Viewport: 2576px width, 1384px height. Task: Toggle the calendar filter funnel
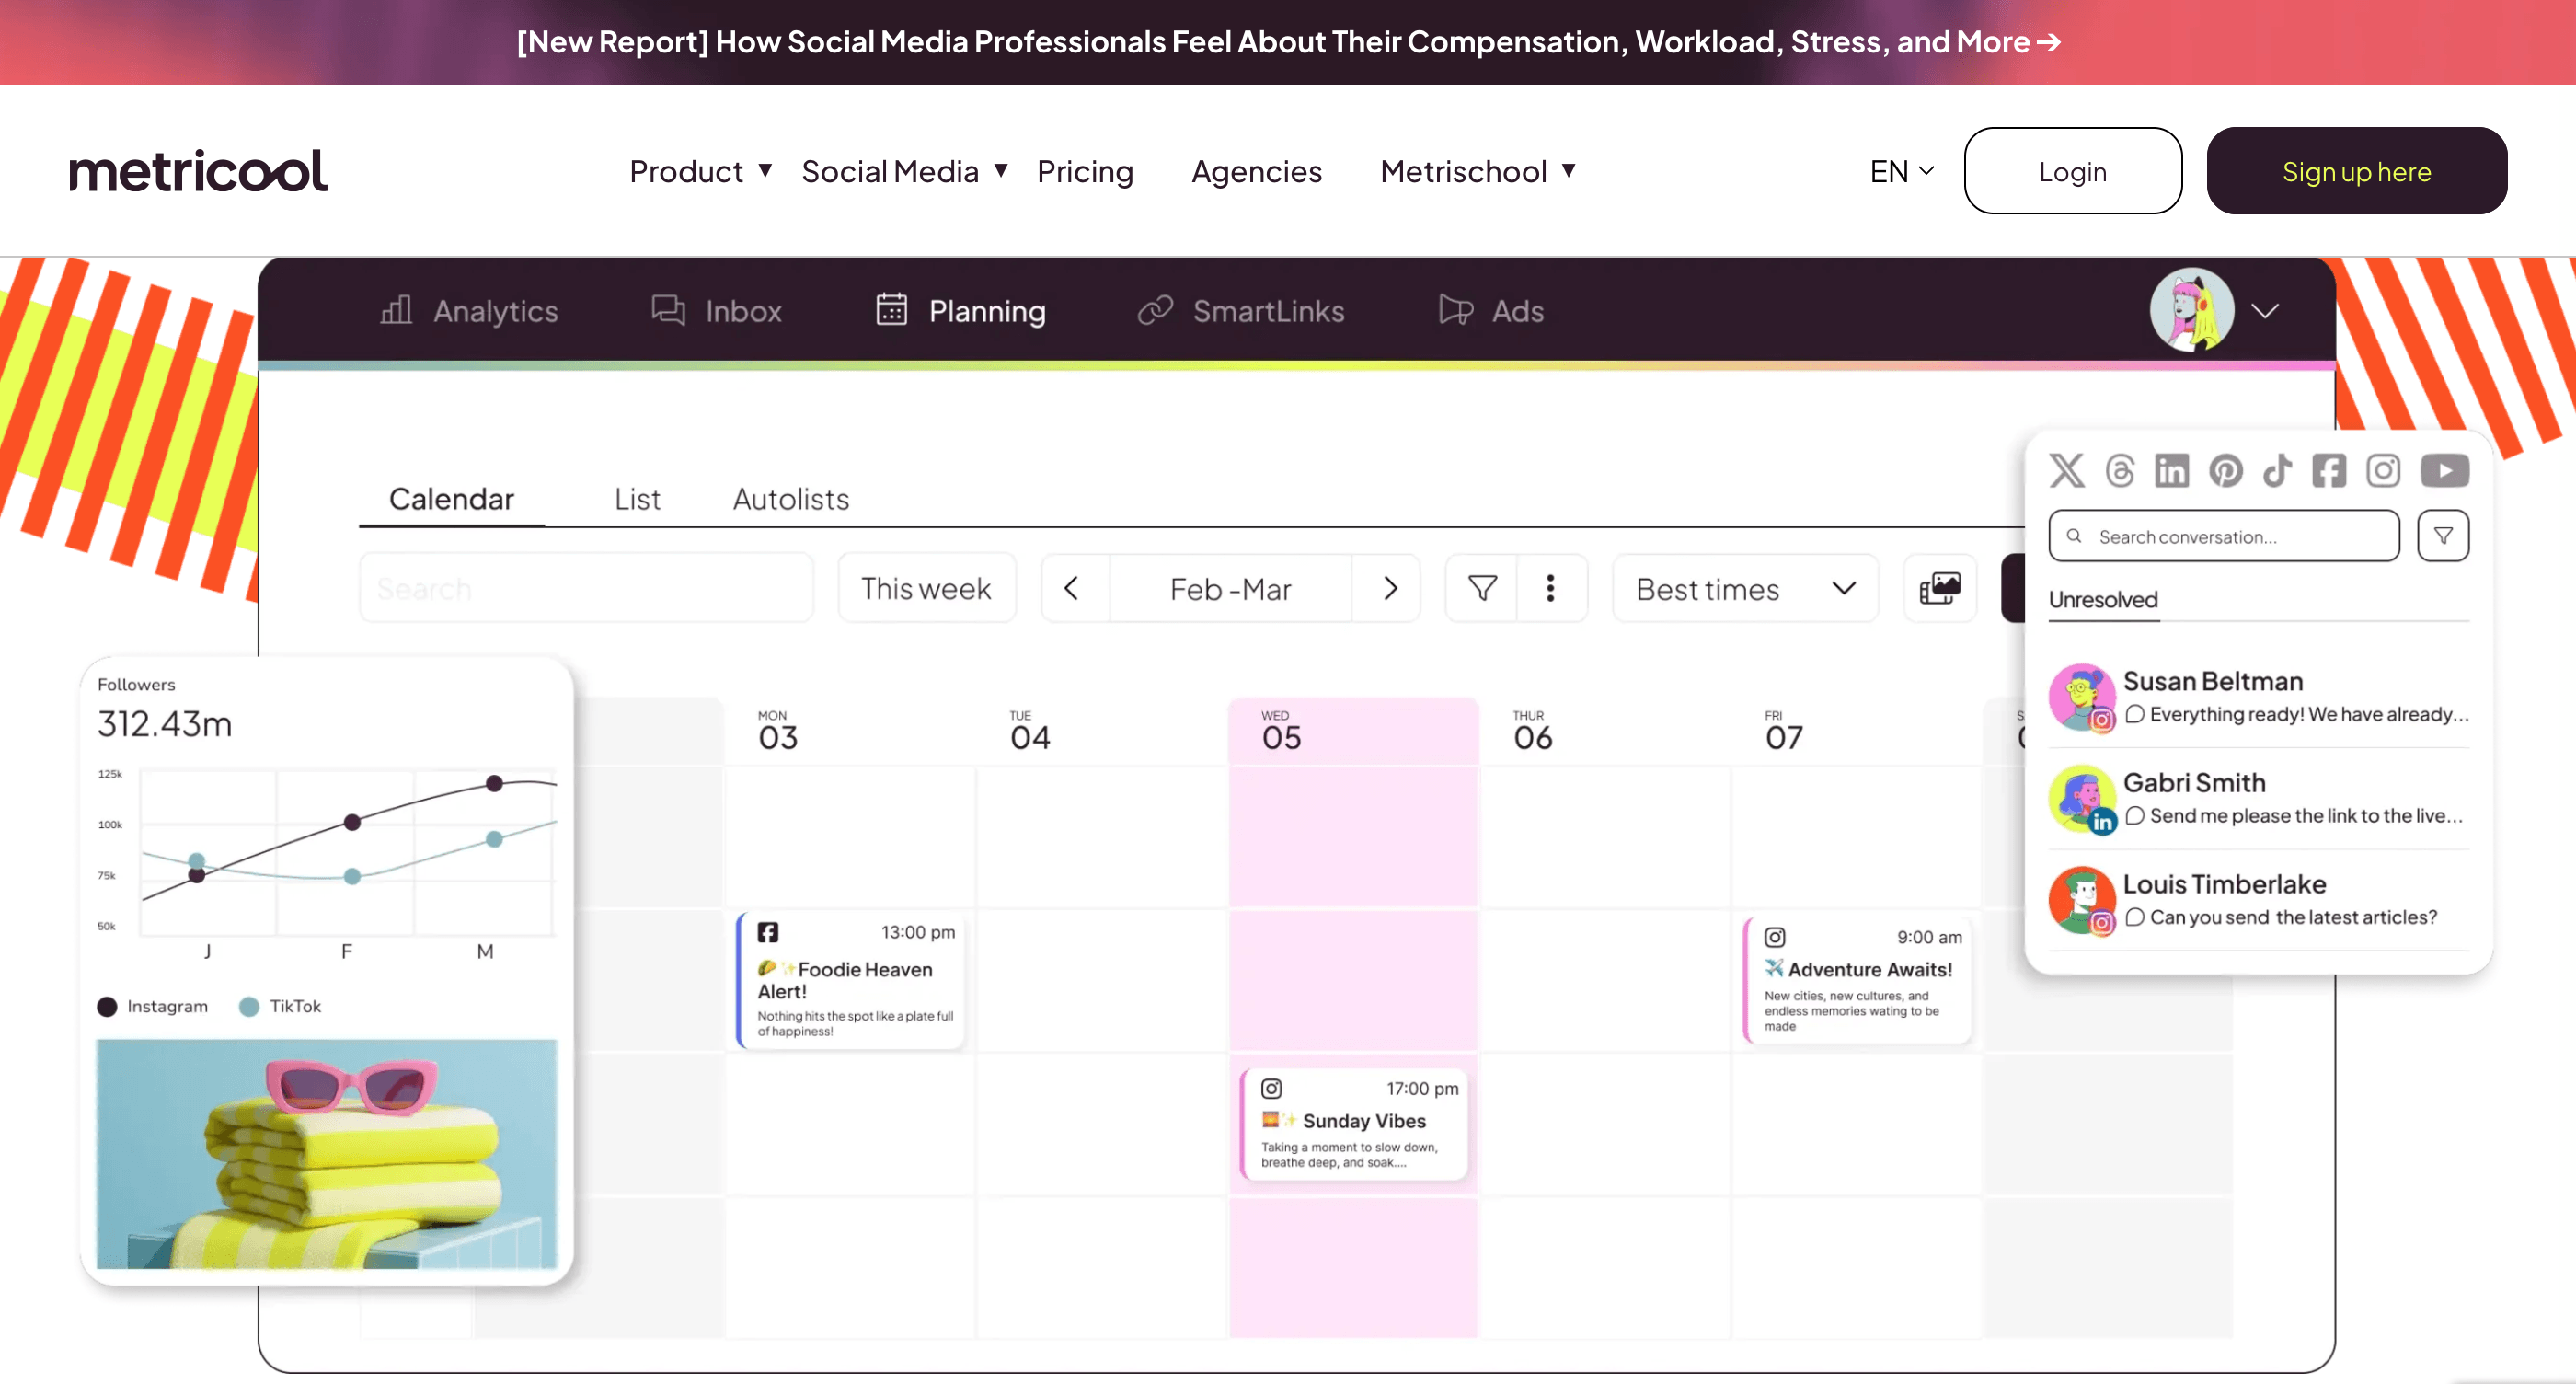tap(1481, 588)
